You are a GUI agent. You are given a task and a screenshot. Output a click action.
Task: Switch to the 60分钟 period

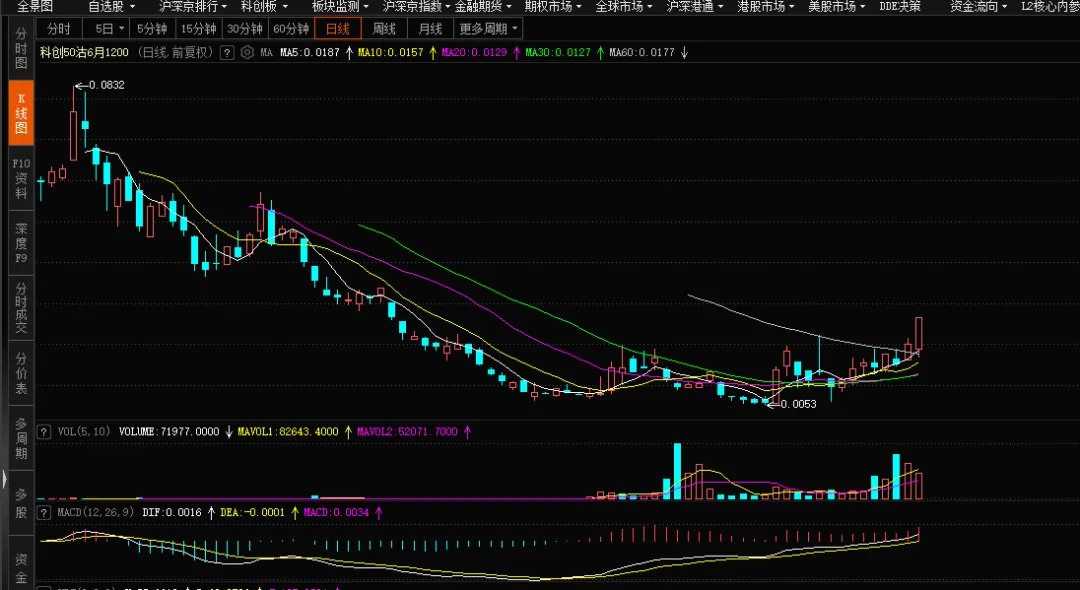pos(291,29)
